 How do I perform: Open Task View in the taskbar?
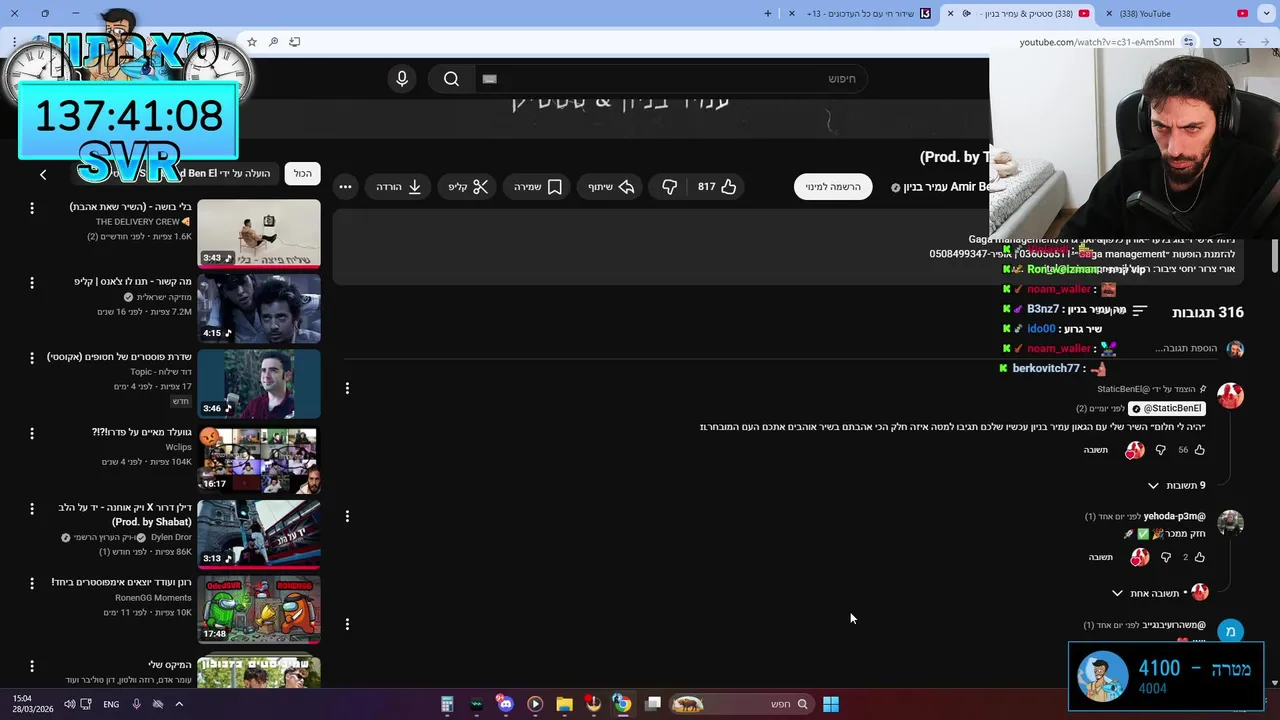pos(653,704)
